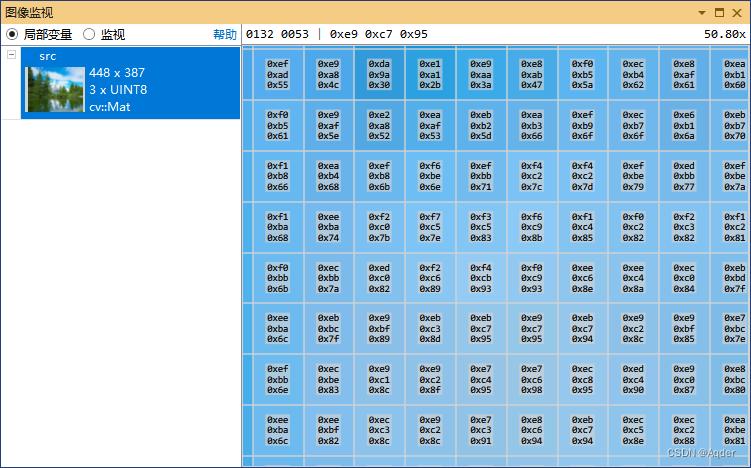Select the src variable name label
Image resolution: width=751 pixels, height=468 pixels.
click(47, 56)
